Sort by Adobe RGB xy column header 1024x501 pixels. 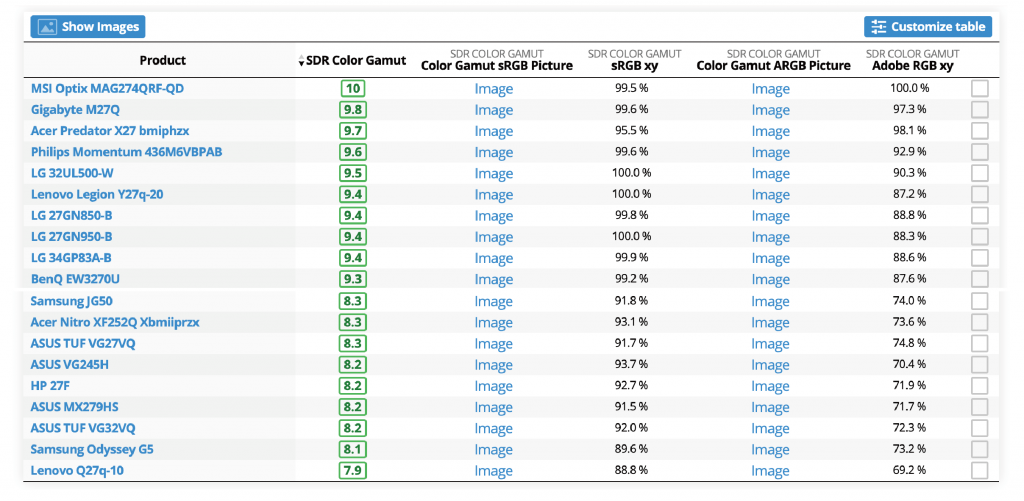909,66
